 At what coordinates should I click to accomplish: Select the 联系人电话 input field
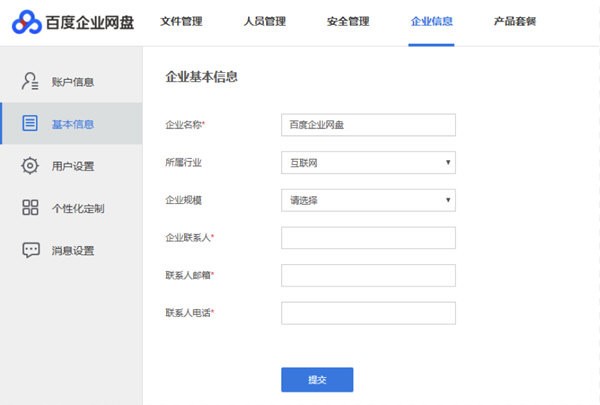(x=368, y=313)
